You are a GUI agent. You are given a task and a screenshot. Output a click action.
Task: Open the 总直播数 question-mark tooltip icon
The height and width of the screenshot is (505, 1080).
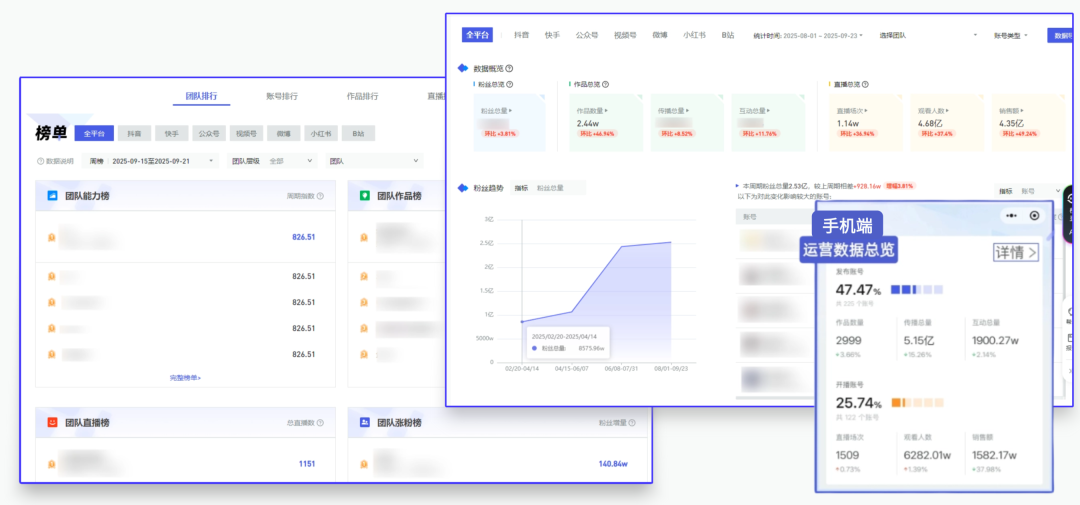coord(320,423)
